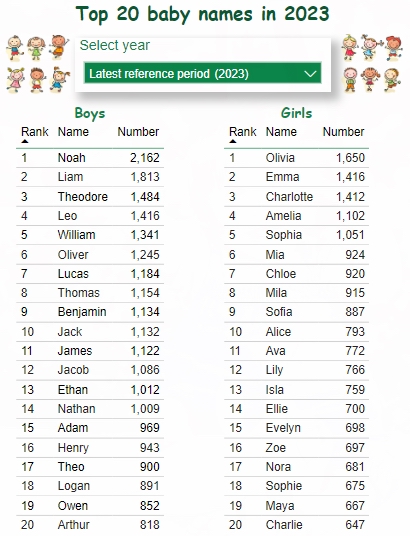Viewport: 410px width, 536px height.
Task: Click the Boys Rank column header
Action: click(x=35, y=132)
